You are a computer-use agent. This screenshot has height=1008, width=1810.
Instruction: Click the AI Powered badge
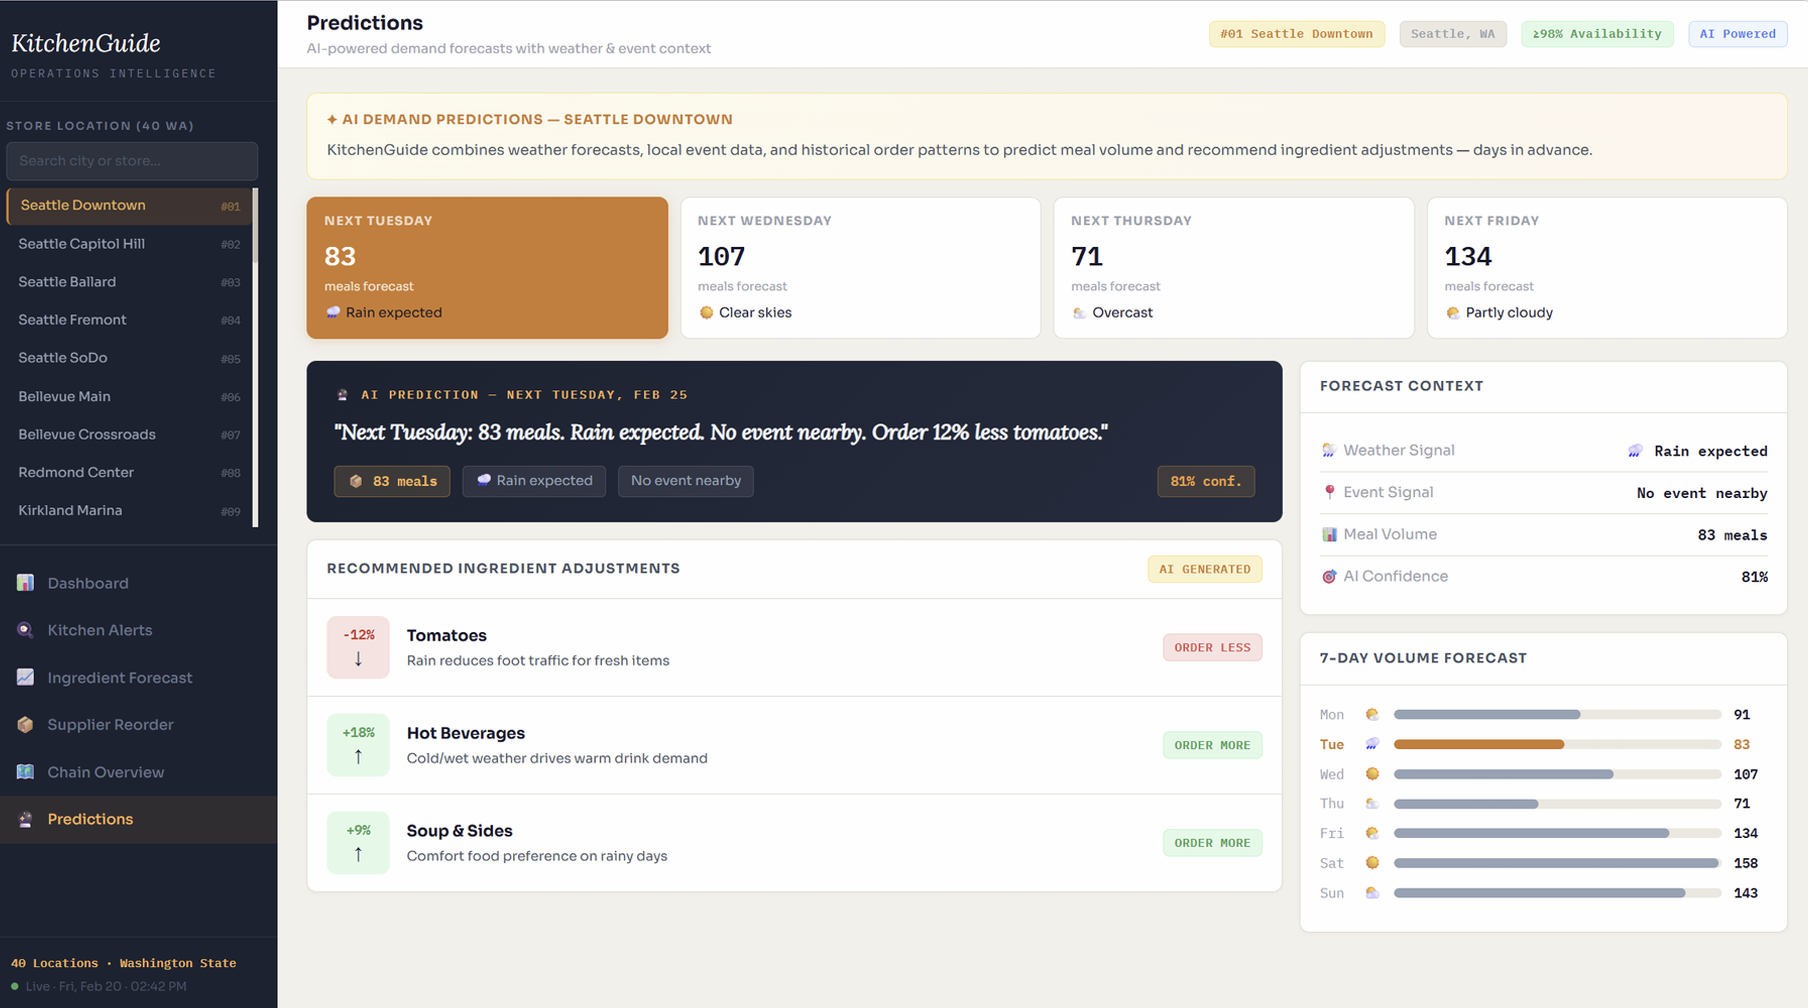click(x=1737, y=34)
